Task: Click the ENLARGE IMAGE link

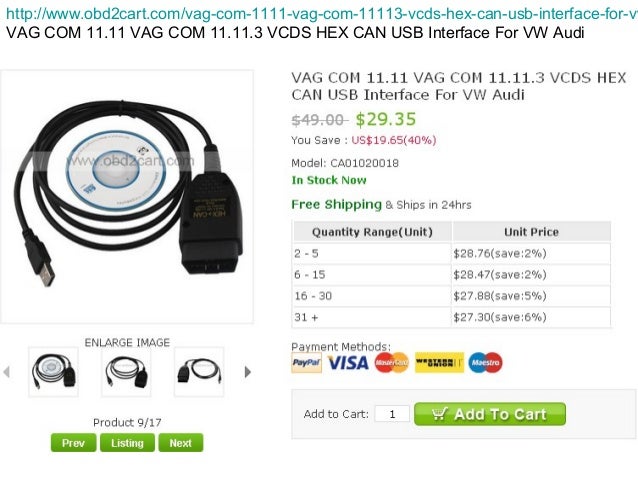Action: pos(127,343)
